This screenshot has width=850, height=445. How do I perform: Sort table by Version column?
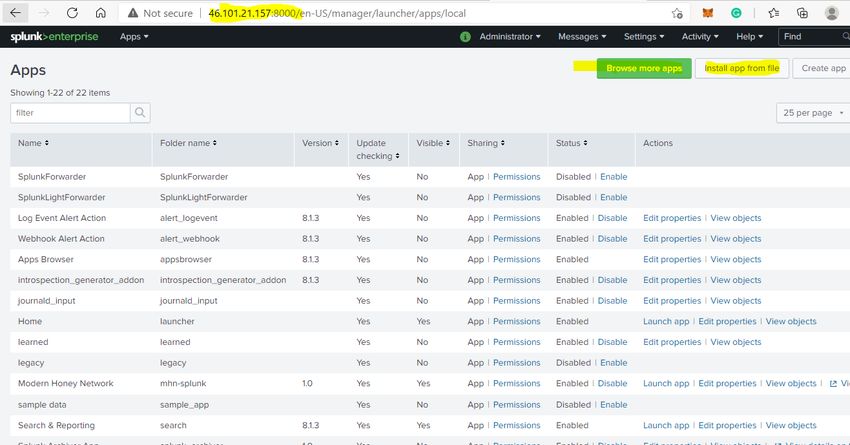pyautogui.click(x=320, y=143)
